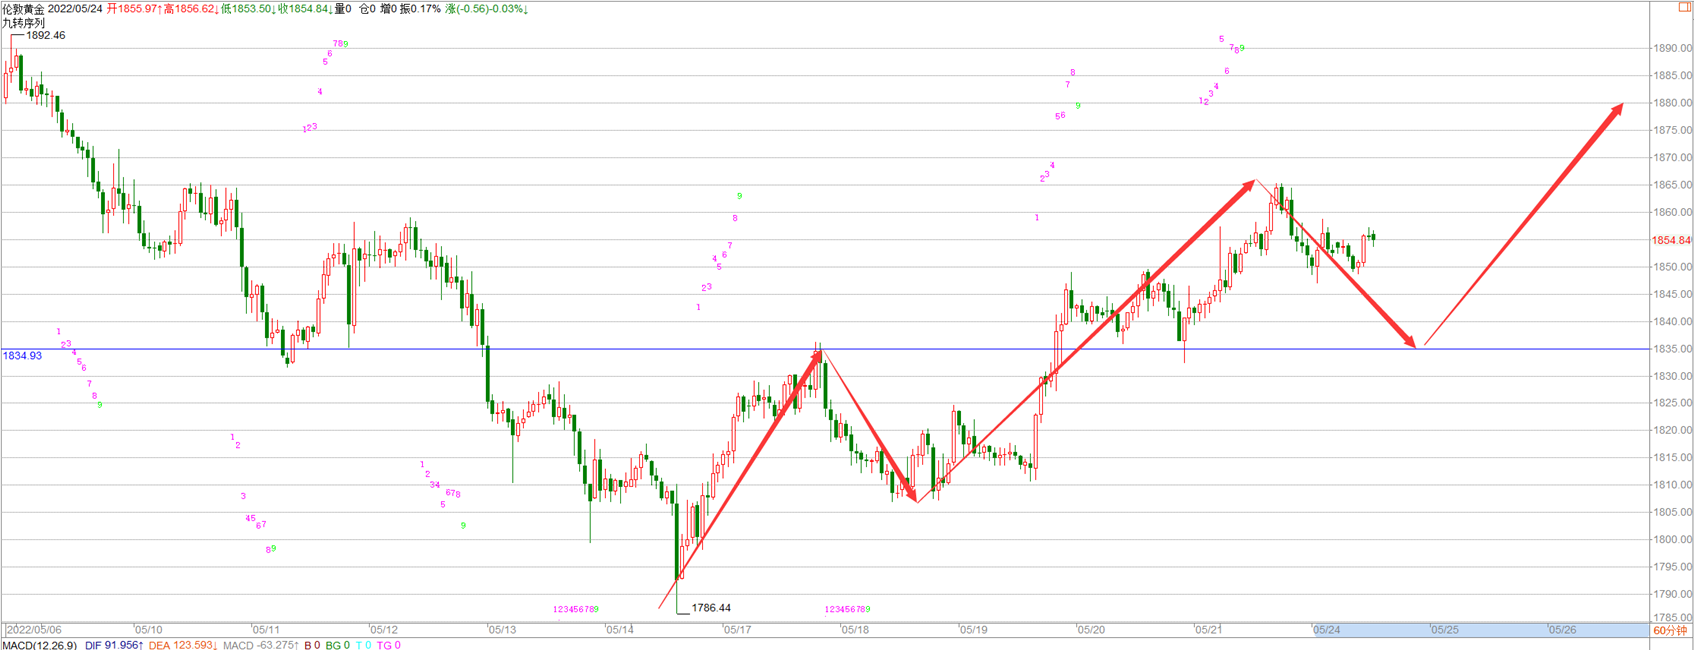Click the DEA 123.593 value label

[x=183, y=645]
